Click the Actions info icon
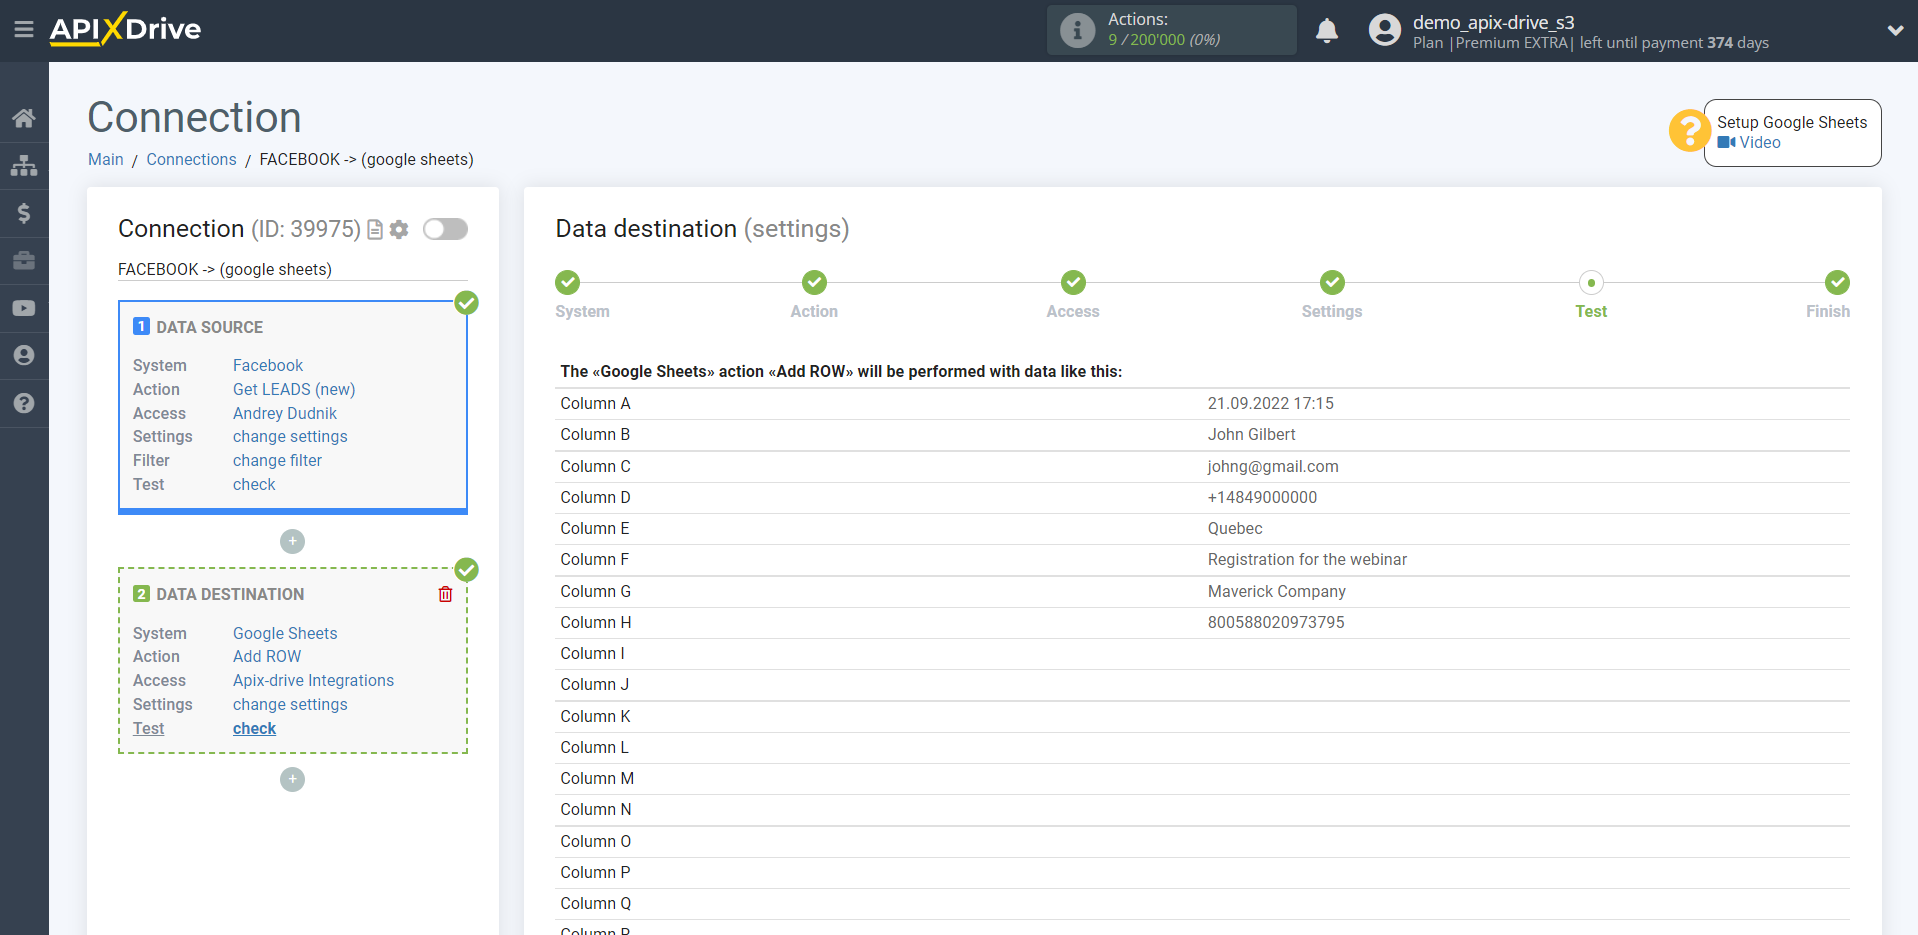This screenshot has width=1918, height=935. pyautogui.click(x=1077, y=30)
